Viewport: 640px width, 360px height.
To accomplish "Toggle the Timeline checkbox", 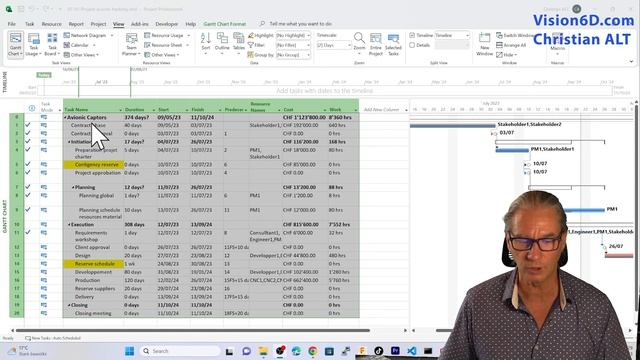I will tap(412, 36).
